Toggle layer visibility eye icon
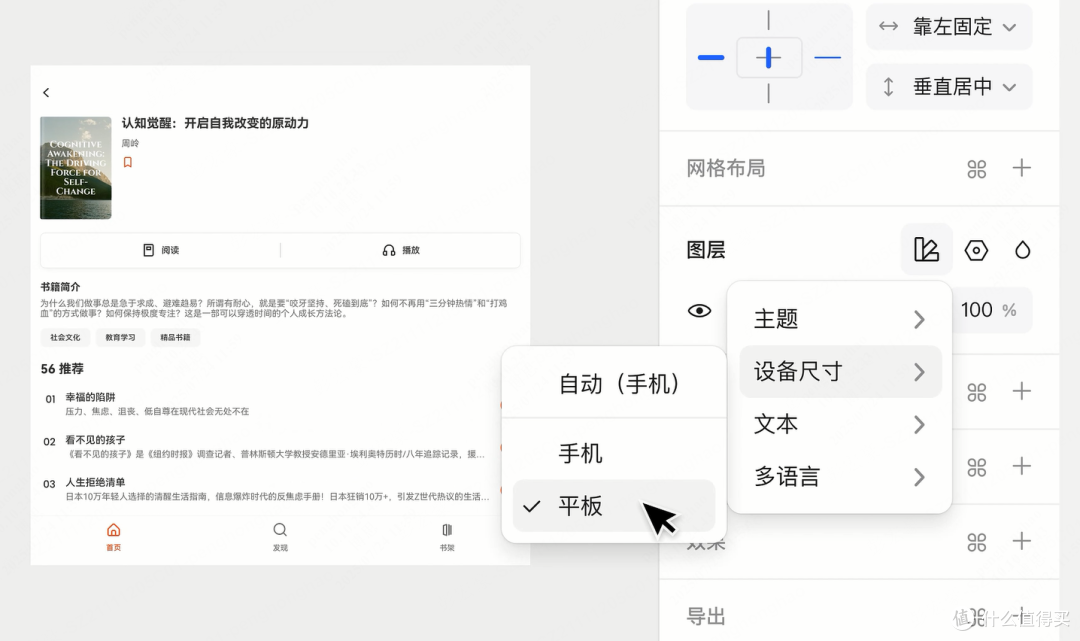 click(699, 311)
